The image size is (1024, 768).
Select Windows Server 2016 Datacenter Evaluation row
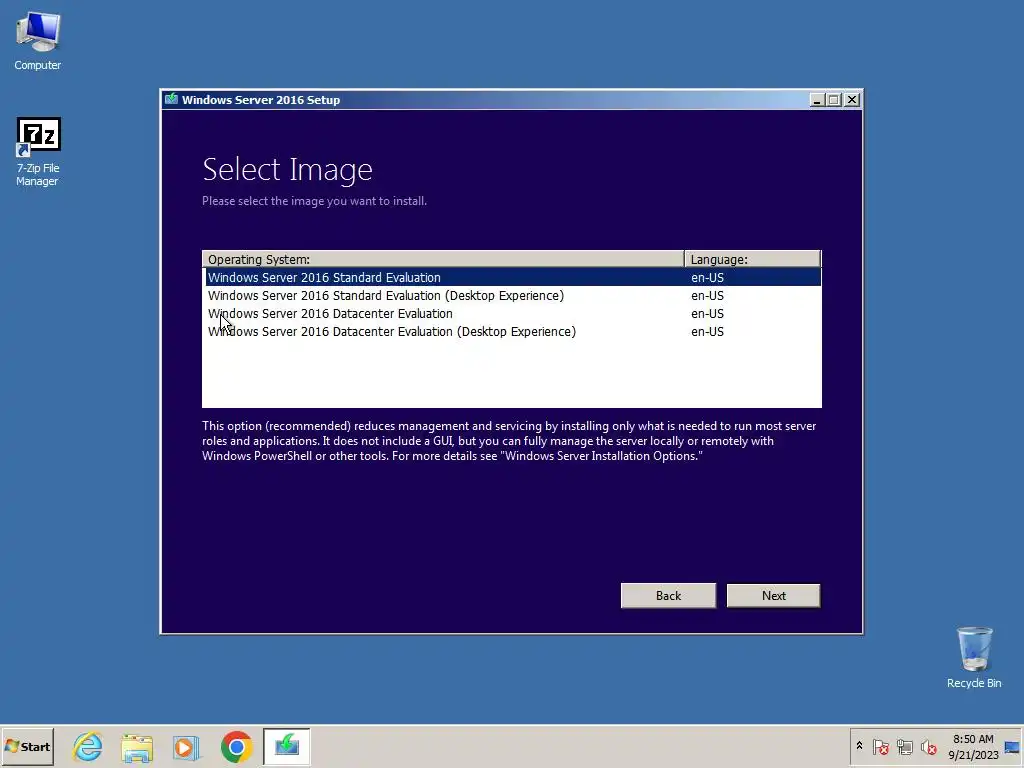pyautogui.click(x=513, y=313)
